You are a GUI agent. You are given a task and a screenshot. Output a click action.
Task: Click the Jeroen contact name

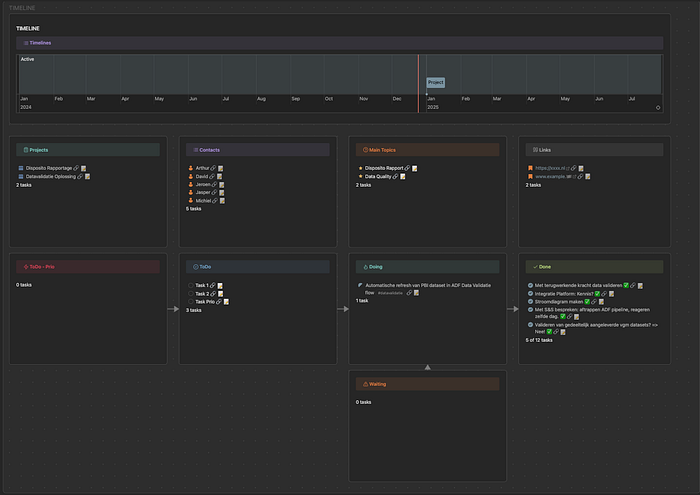(203, 184)
